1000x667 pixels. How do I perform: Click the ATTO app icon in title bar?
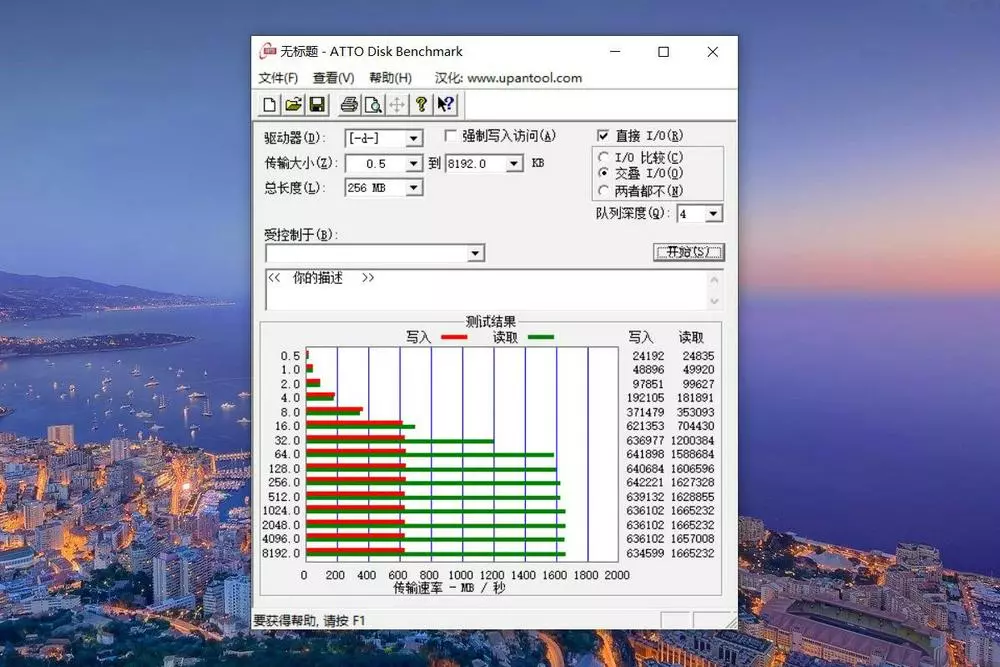pos(267,51)
